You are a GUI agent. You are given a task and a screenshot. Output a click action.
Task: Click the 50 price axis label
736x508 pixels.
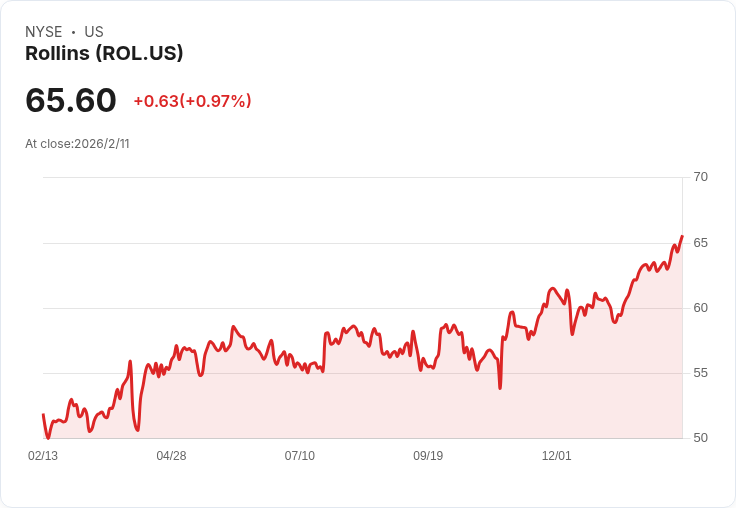pos(700,438)
